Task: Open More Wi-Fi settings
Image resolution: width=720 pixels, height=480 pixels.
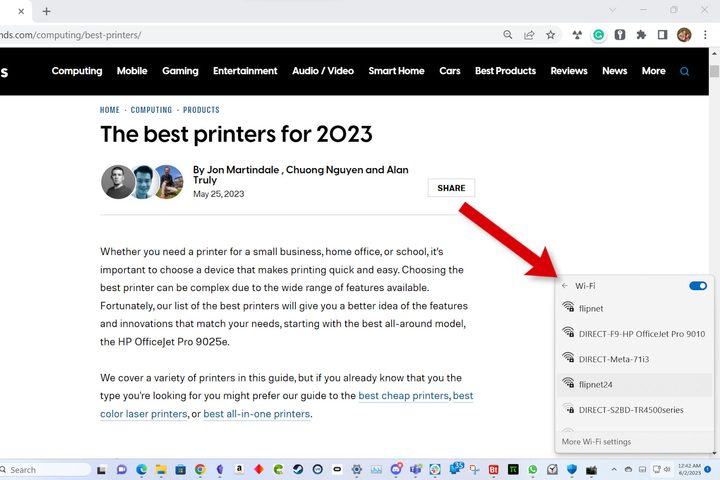Action: [x=596, y=441]
